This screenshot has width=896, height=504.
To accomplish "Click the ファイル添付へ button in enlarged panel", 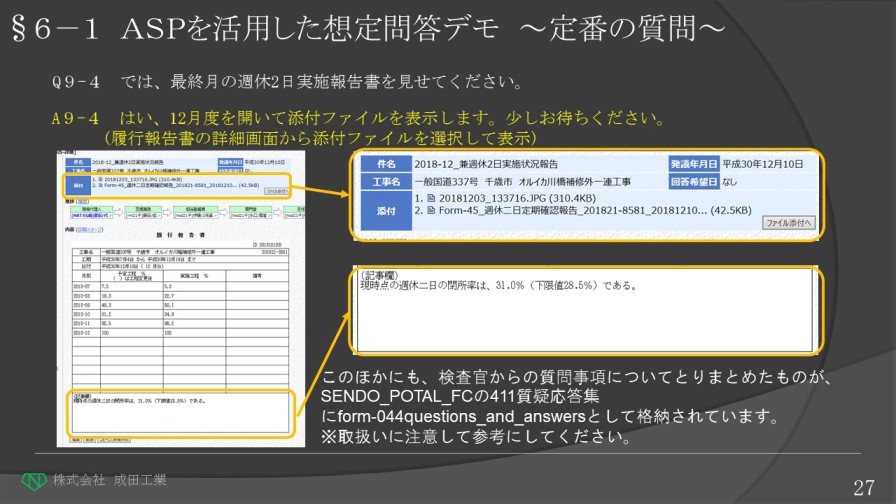I will (788, 222).
